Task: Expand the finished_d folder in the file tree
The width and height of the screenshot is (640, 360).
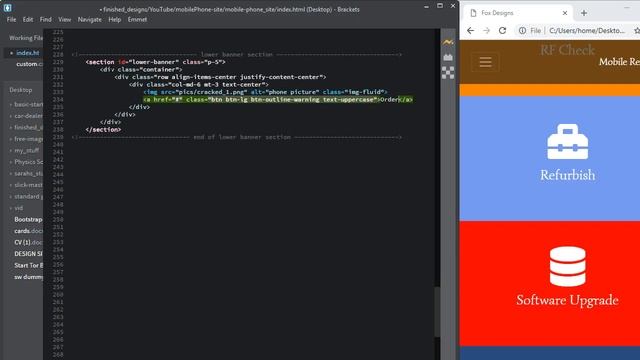Action: click(27, 127)
